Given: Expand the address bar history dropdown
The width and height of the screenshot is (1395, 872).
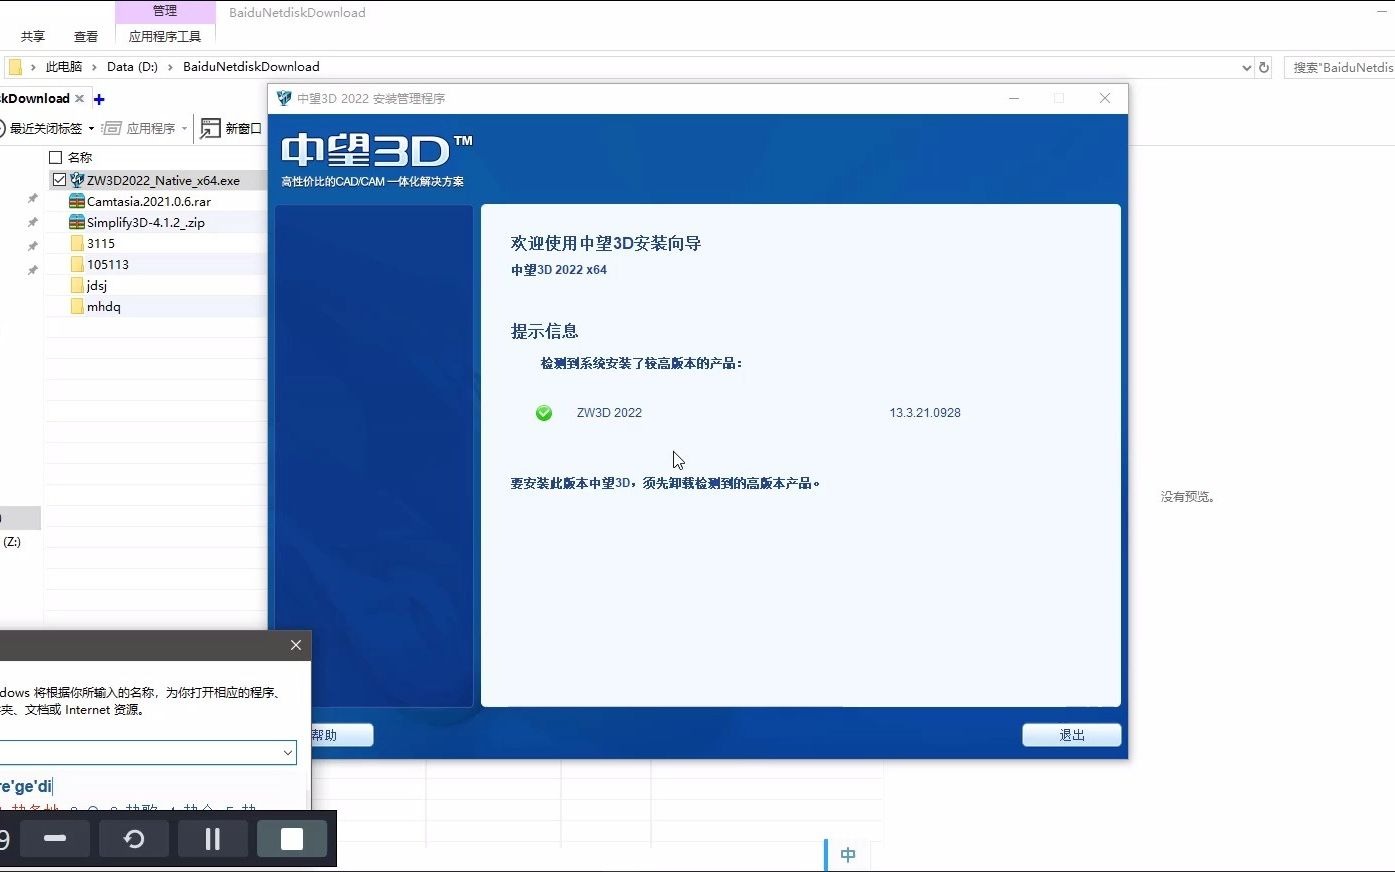Looking at the screenshot, I should coord(1245,66).
